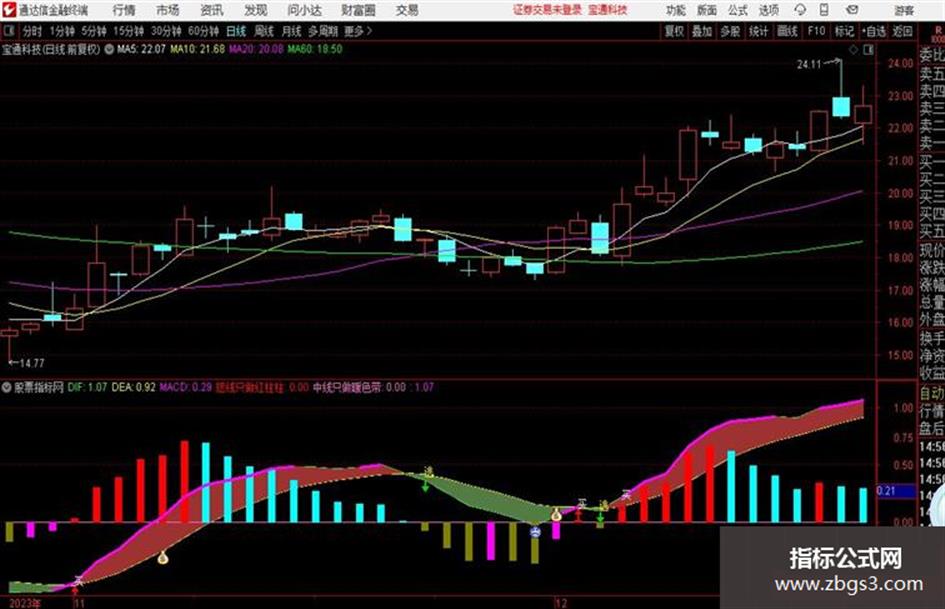945x609 pixels.
Task: Open the 选项 menu
Action: (x=768, y=10)
